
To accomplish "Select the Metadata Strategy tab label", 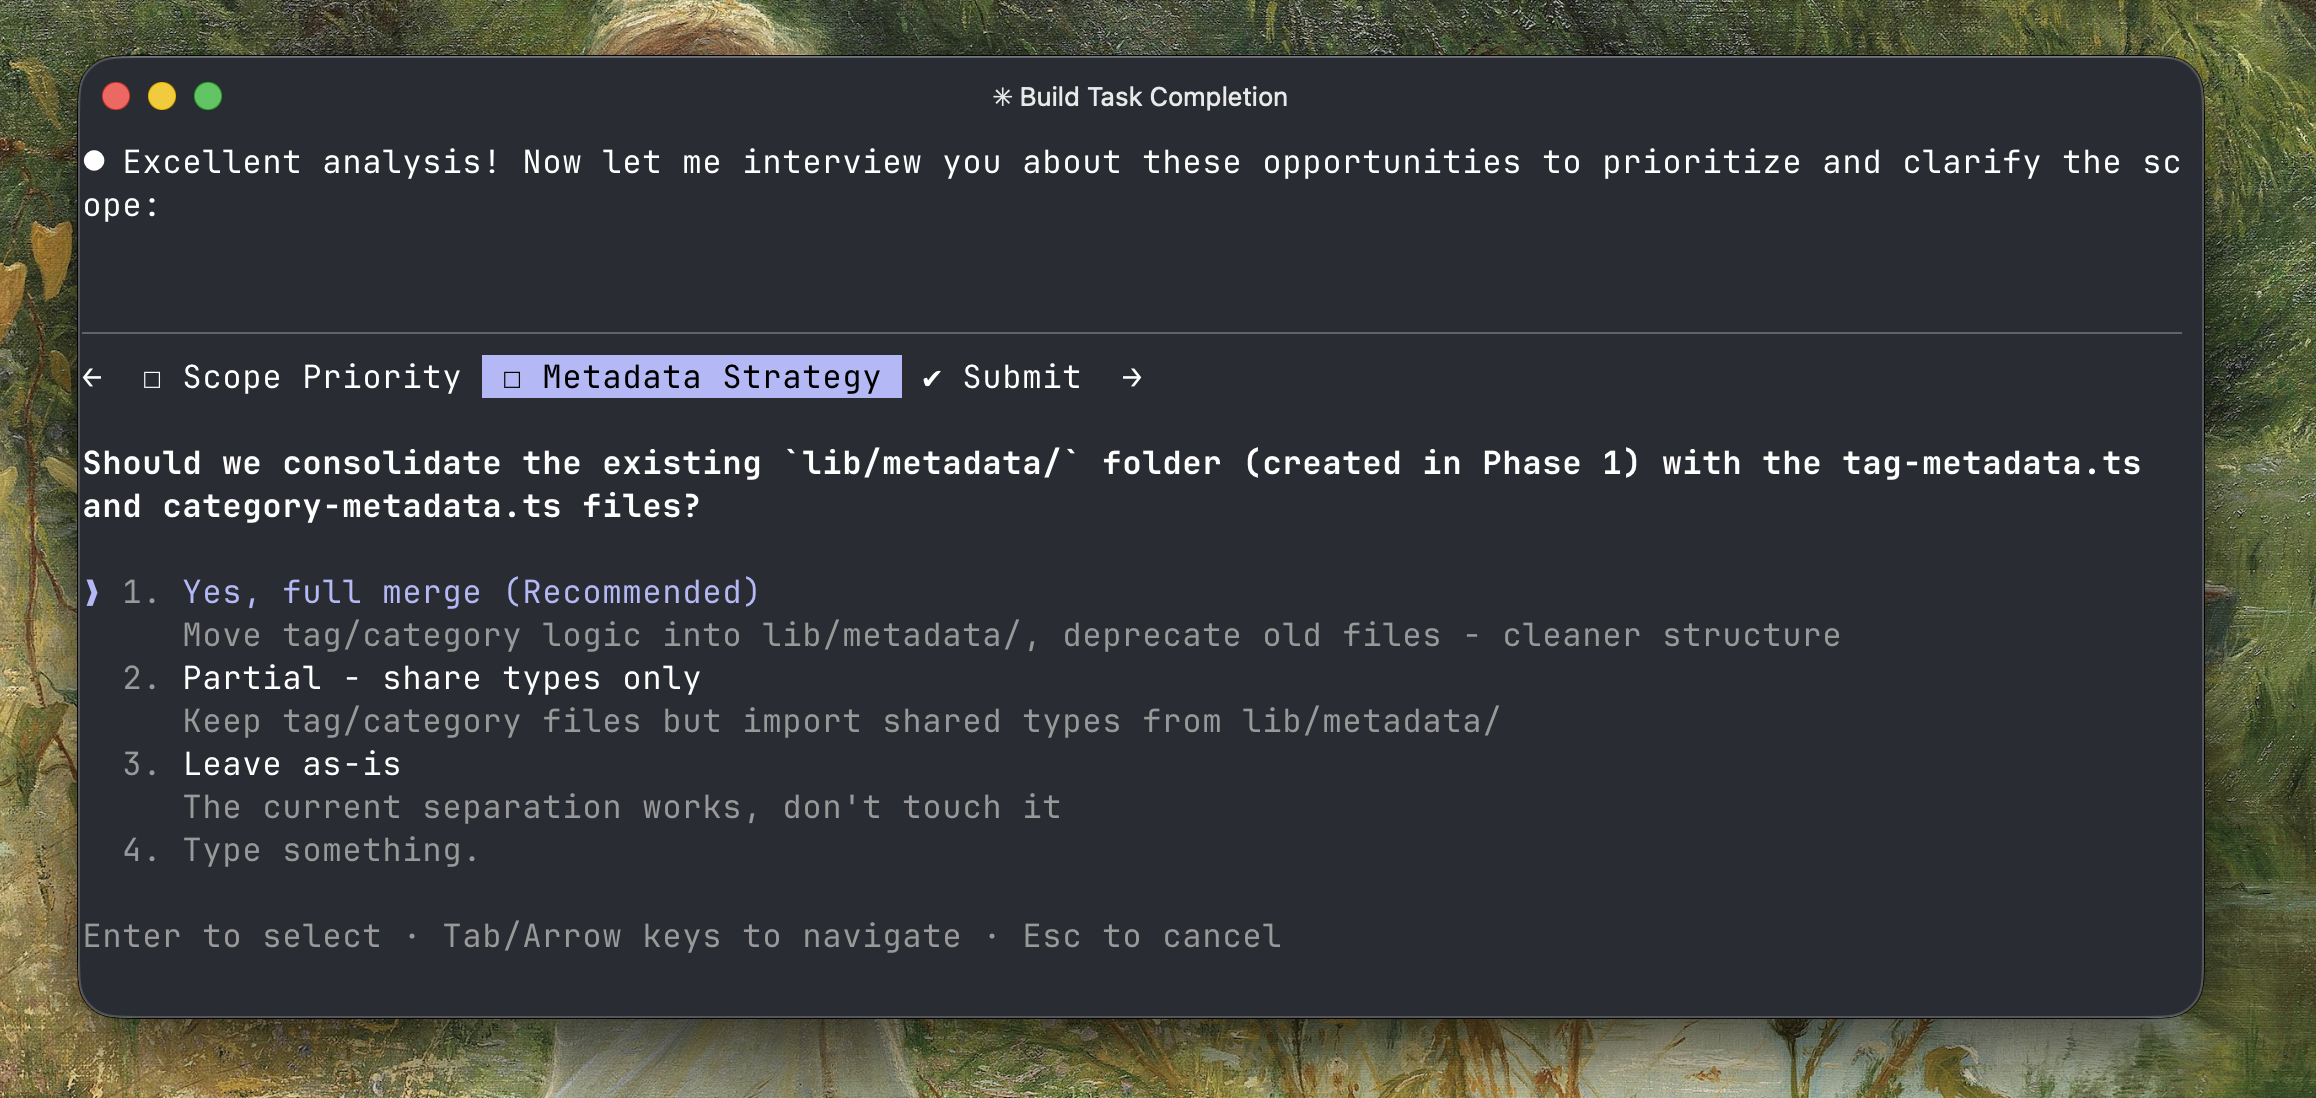I will click(x=711, y=377).
